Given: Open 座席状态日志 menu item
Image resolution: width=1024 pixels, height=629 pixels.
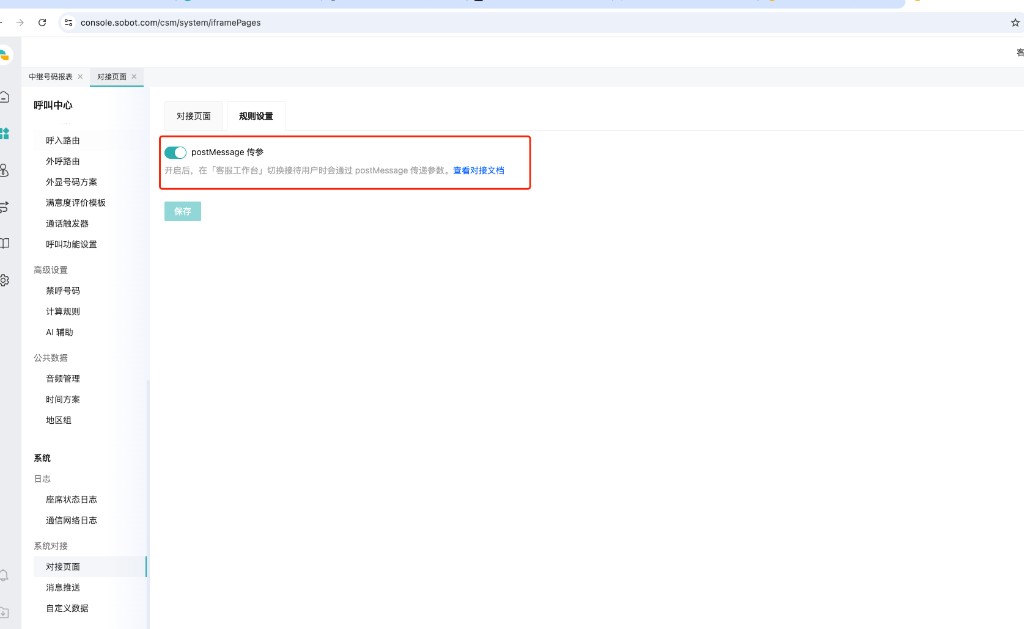Looking at the screenshot, I should (x=71, y=500).
